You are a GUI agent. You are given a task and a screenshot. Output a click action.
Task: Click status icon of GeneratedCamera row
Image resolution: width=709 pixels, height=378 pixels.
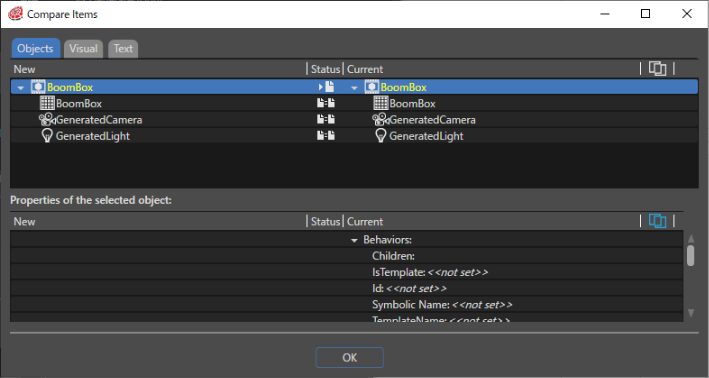(326, 119)
